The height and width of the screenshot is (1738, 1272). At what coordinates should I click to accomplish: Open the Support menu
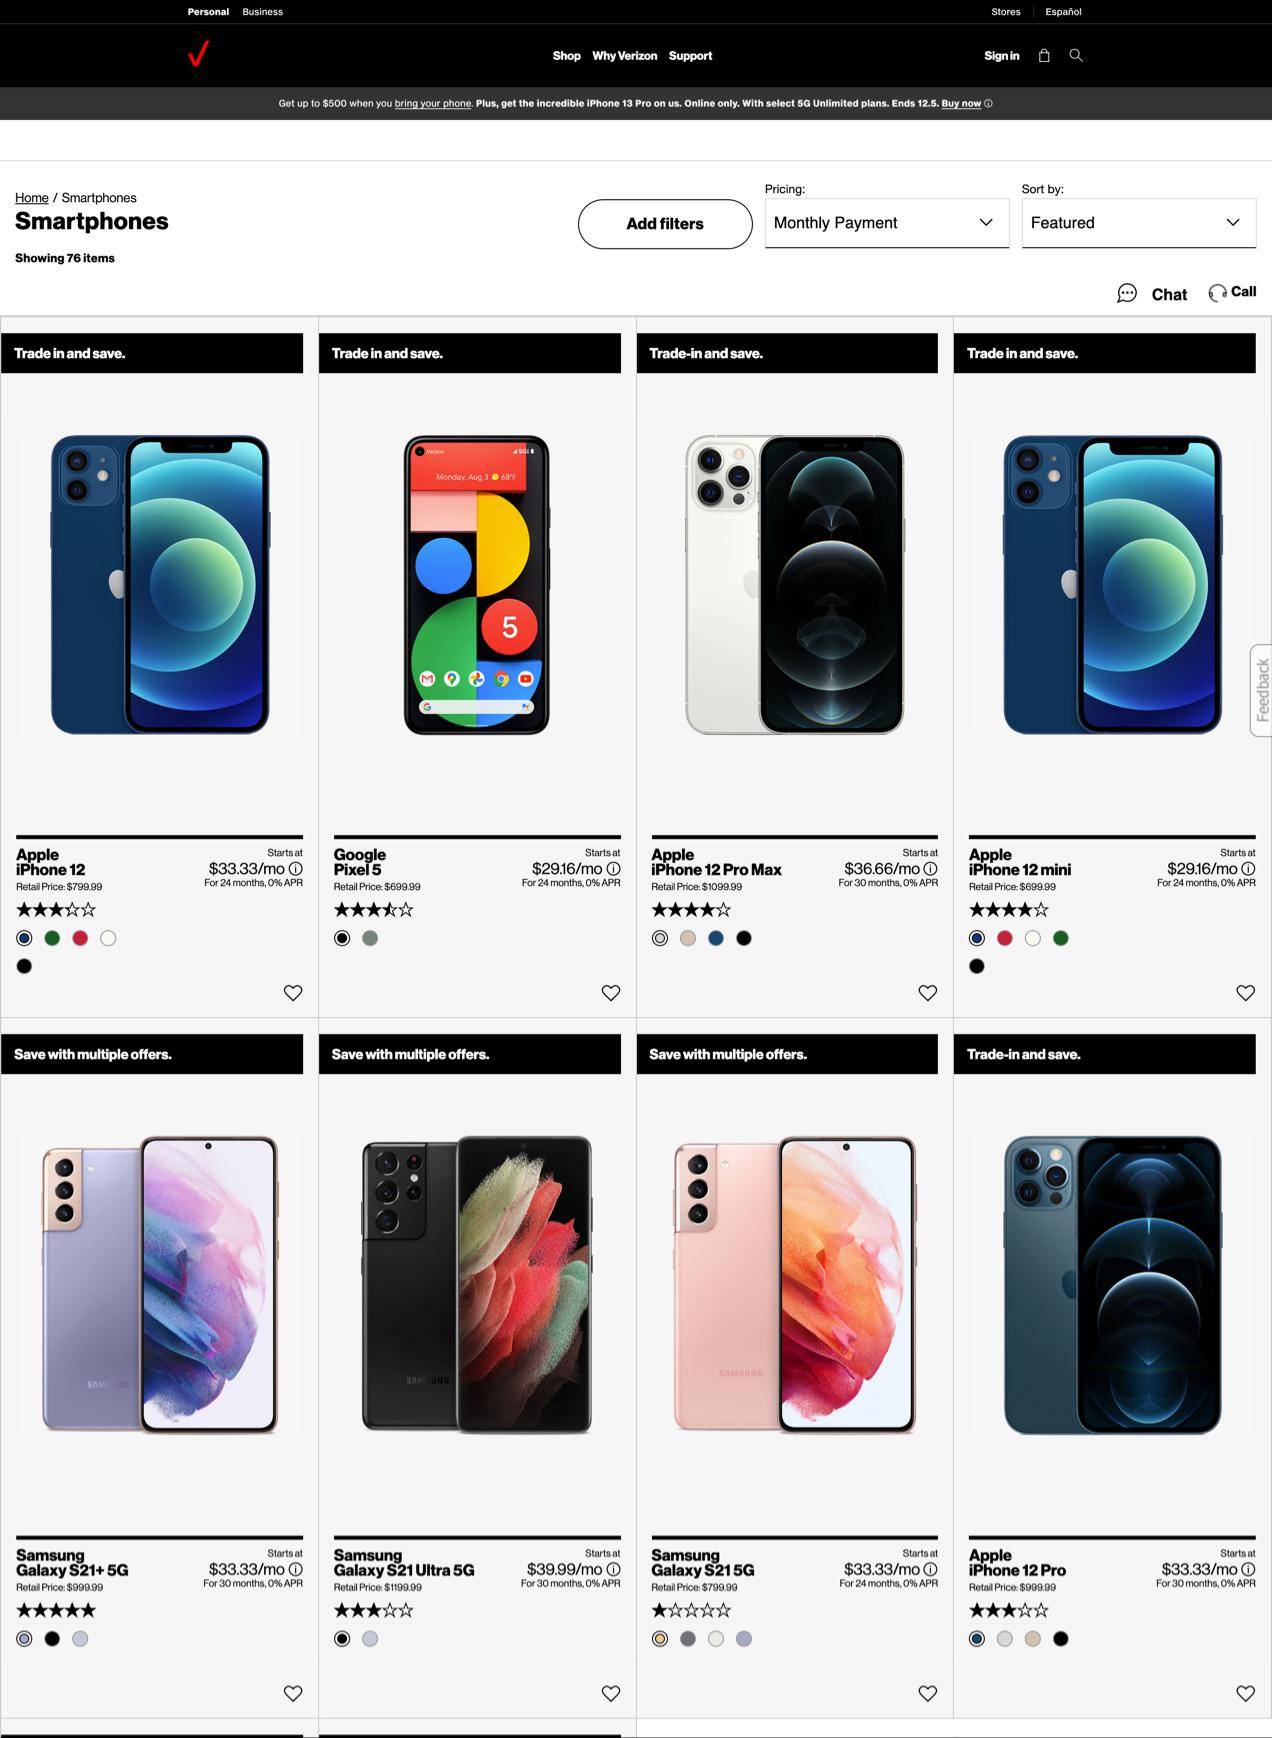pyautogui.click(x=690, y=56)
